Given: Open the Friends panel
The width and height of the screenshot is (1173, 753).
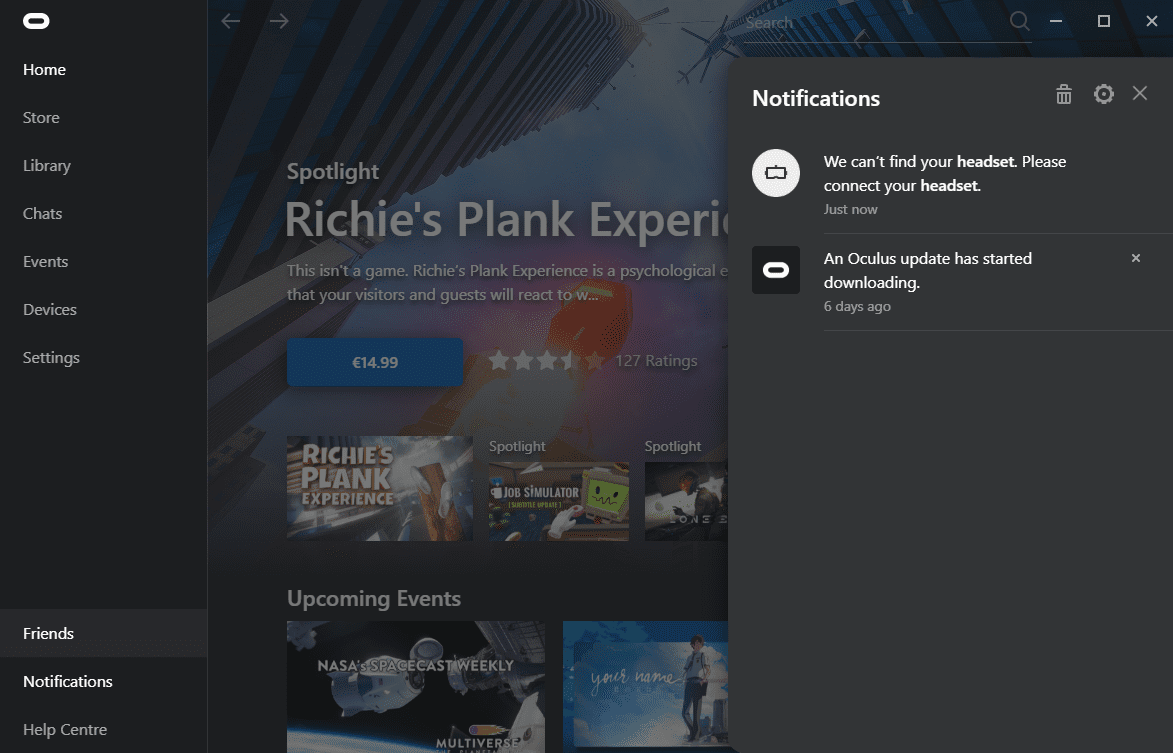Looking at the screenshot, I should tap(103, 633).
